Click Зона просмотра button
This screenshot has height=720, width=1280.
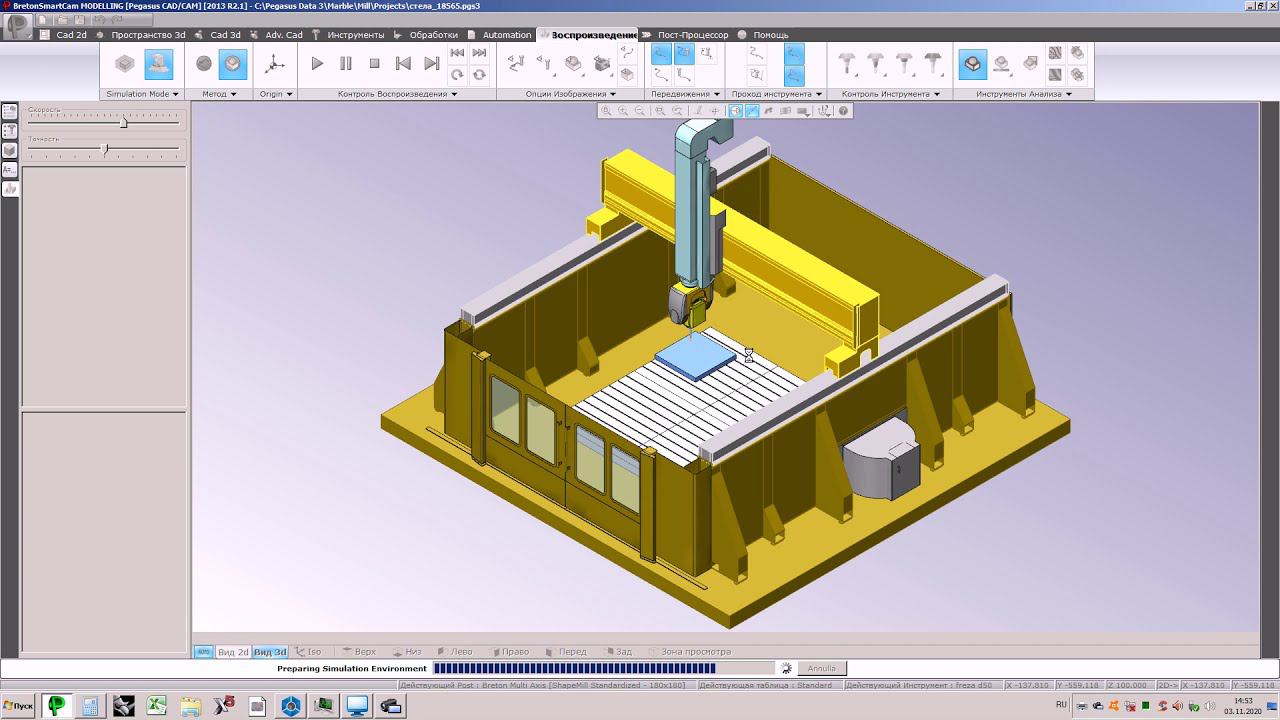[689, 652]
